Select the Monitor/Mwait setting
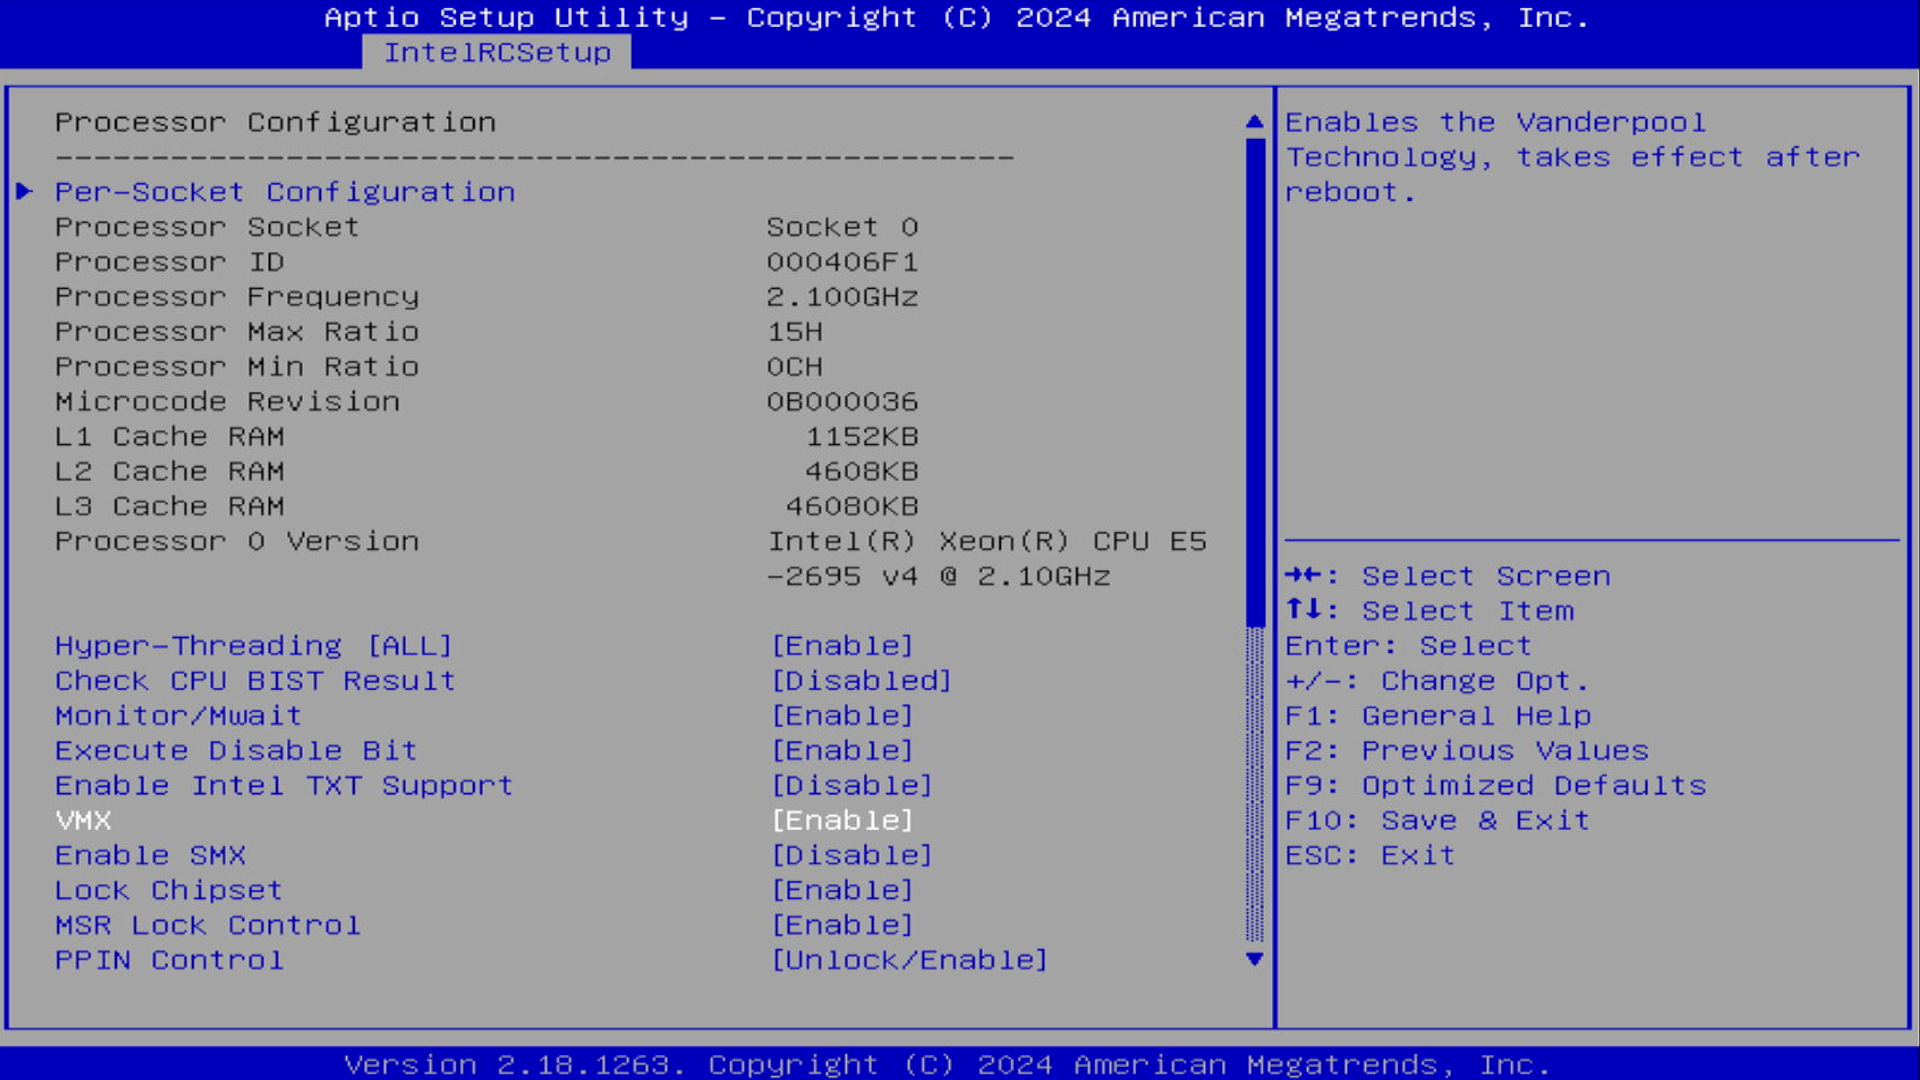The width and height of the screenshot is (1920, 1080). [x=178, y=715]
